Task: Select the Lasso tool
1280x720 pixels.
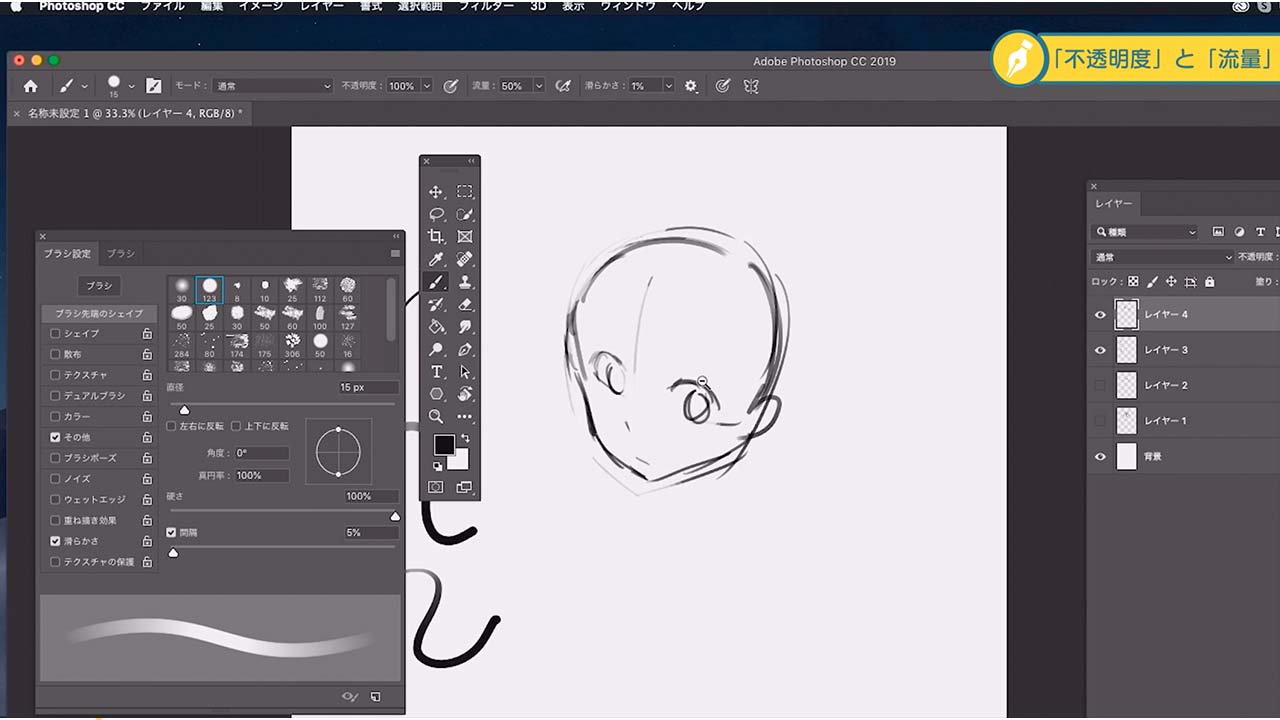Action: [436, 215]
